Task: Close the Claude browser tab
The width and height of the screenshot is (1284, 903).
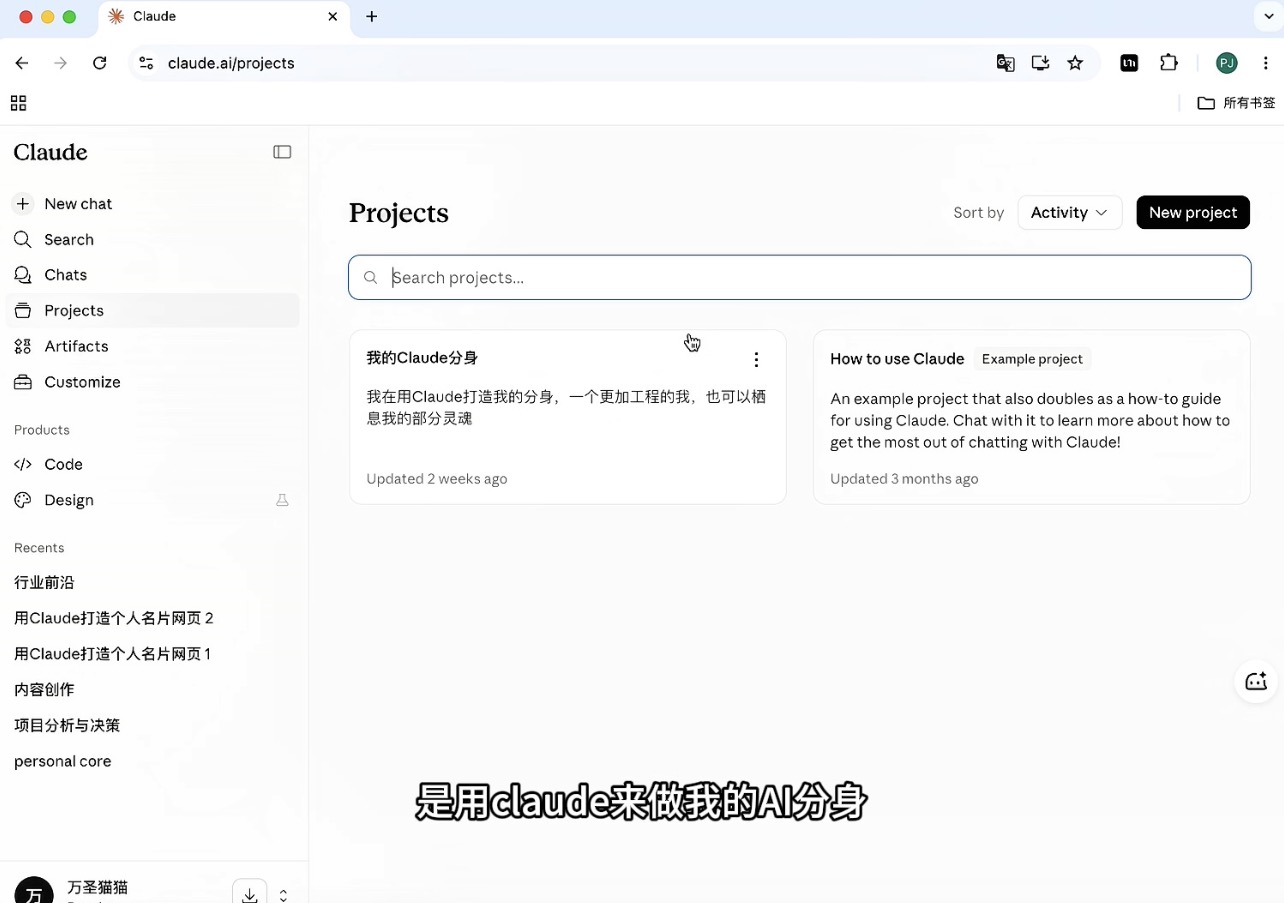Action: click(333, 17)
